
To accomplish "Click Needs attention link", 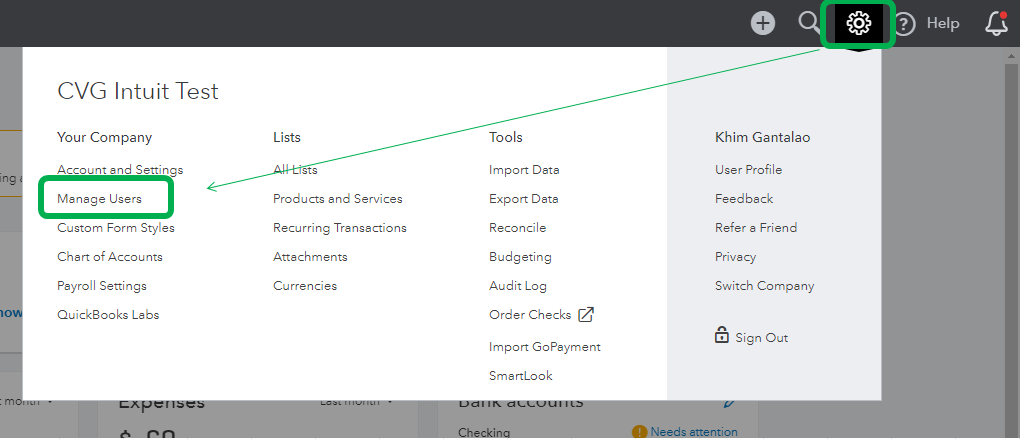I will [694, 432].
